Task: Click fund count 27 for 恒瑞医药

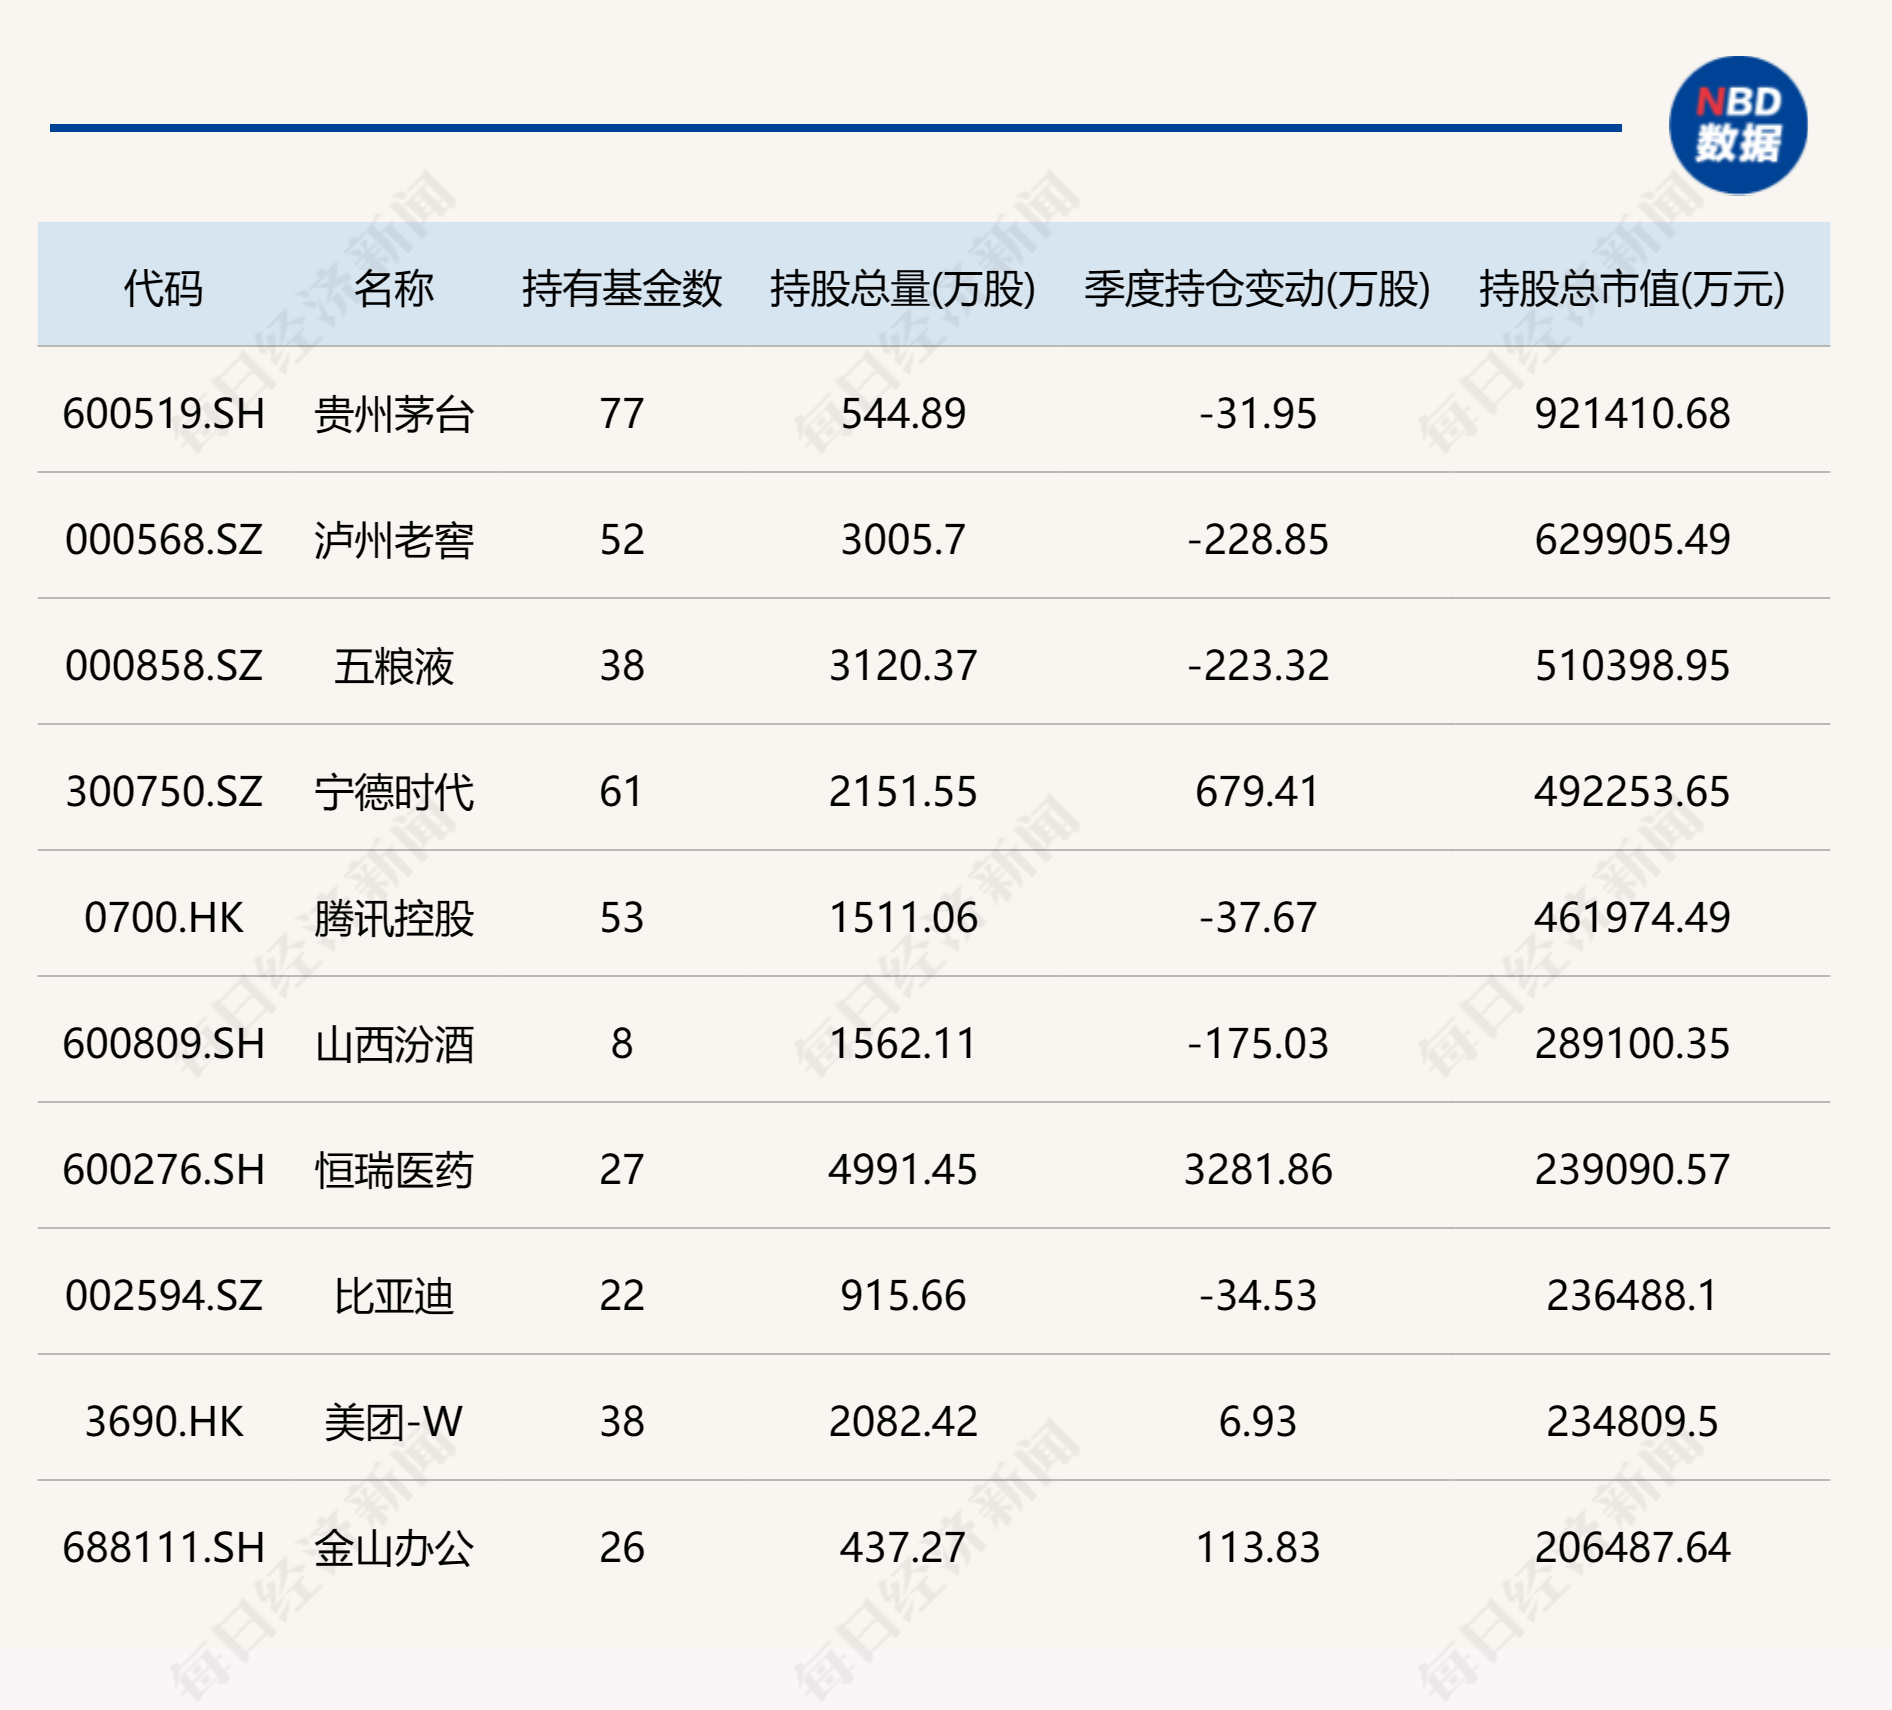Action: click(621, 1170)
